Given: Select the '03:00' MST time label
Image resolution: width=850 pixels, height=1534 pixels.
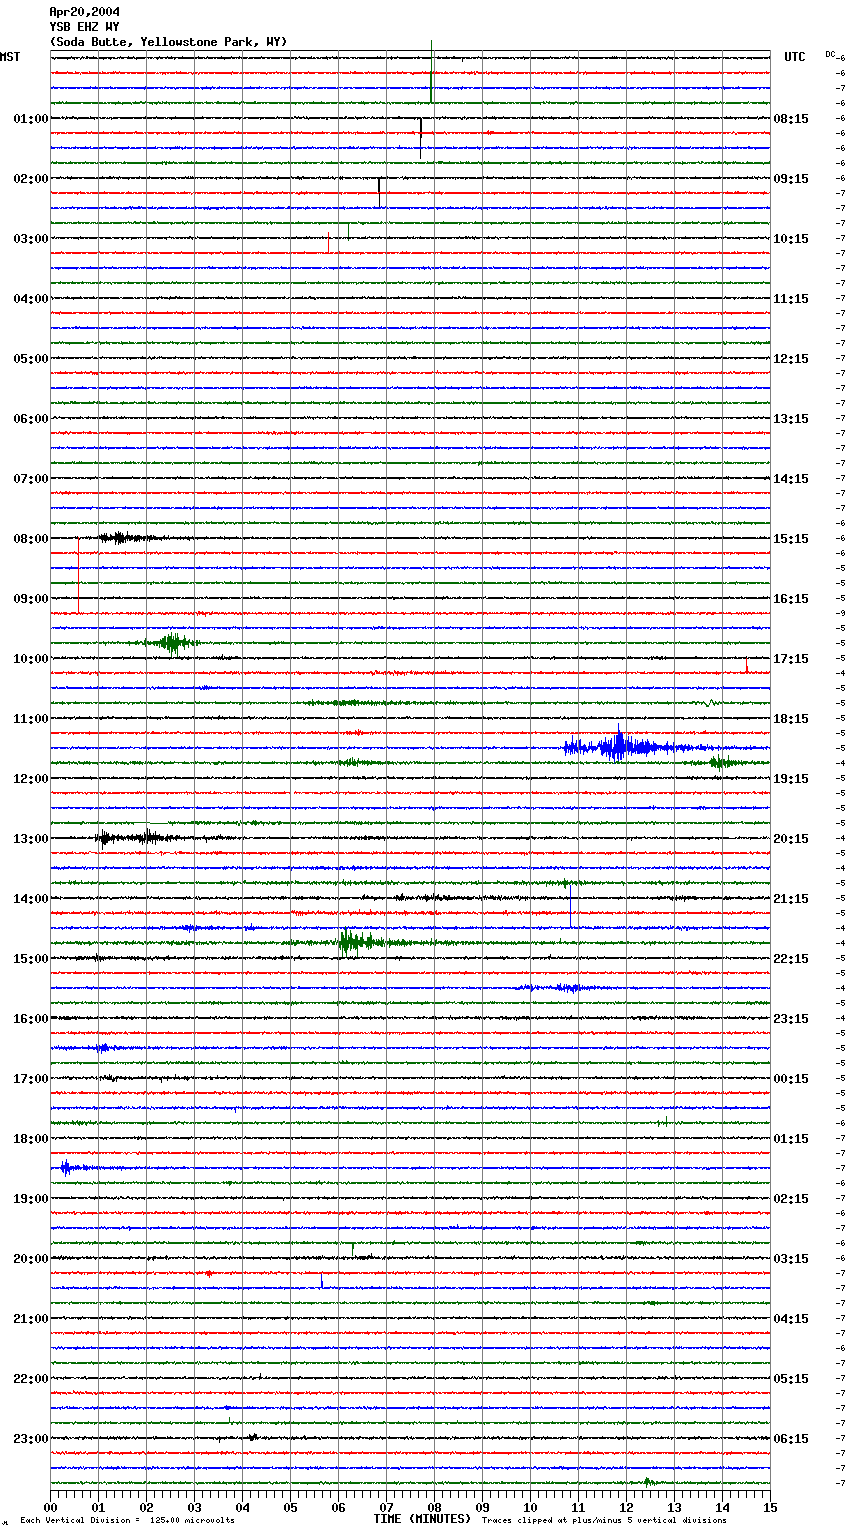Looking at the screenshot, I should pos(31,239).
